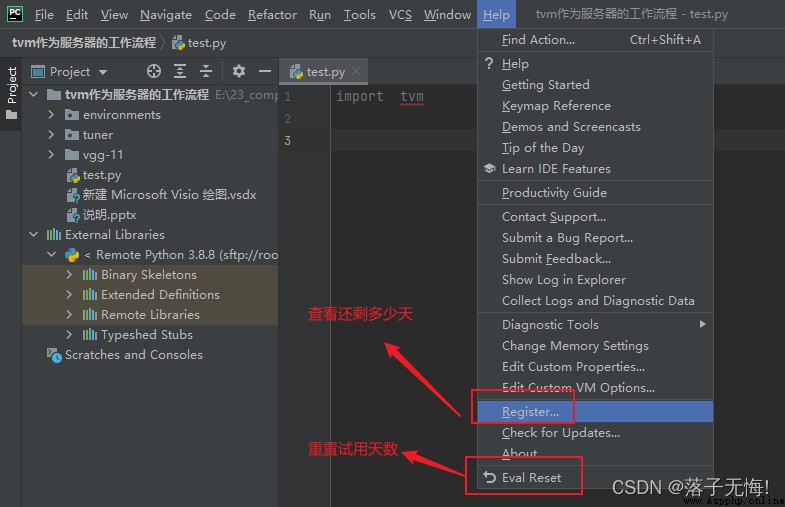This screenshot has height=507, width=785.
Task: Click the tuner folder icon
Action: [x=72, y=135]
